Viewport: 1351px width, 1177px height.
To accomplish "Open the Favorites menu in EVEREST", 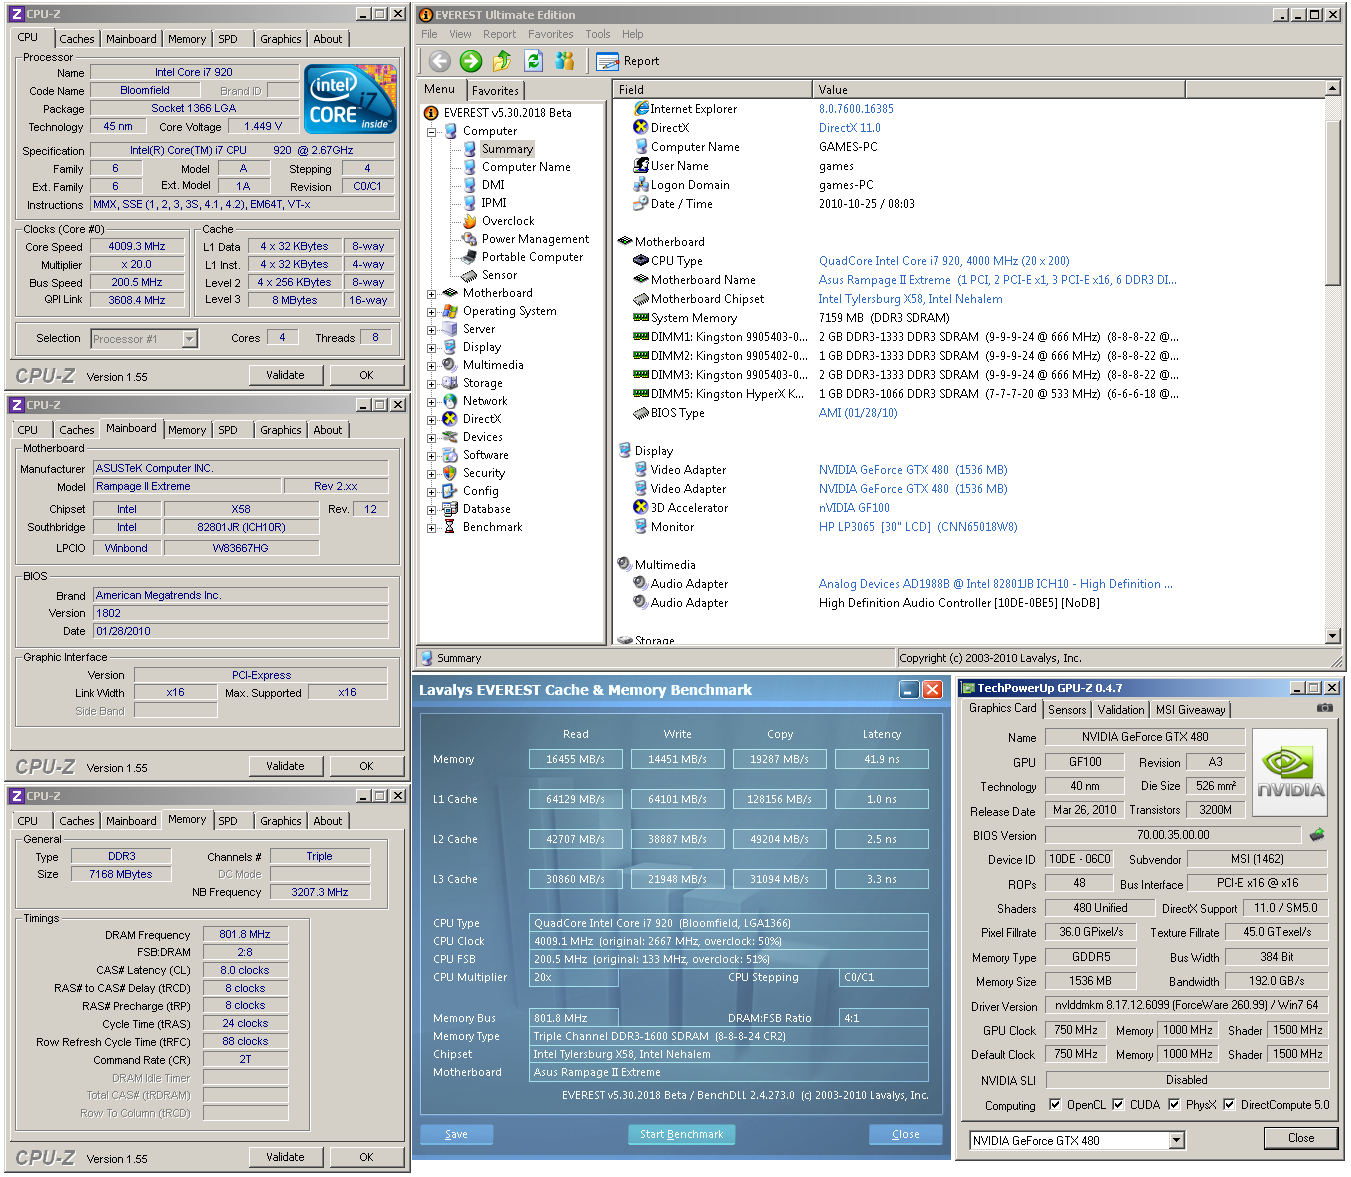I will [551, 34].
